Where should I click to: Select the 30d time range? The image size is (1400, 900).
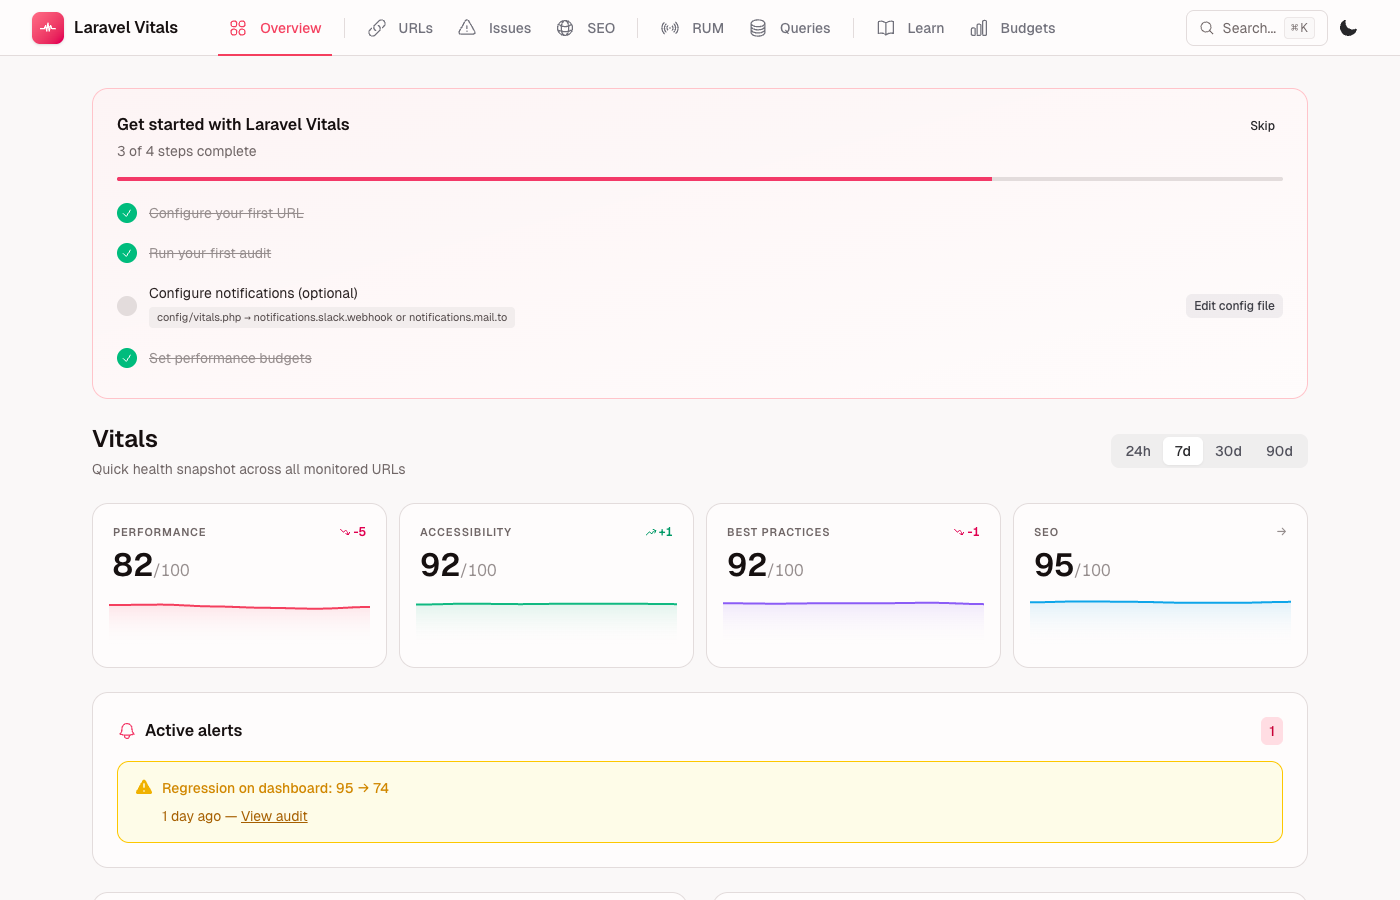click(1228, 451)
